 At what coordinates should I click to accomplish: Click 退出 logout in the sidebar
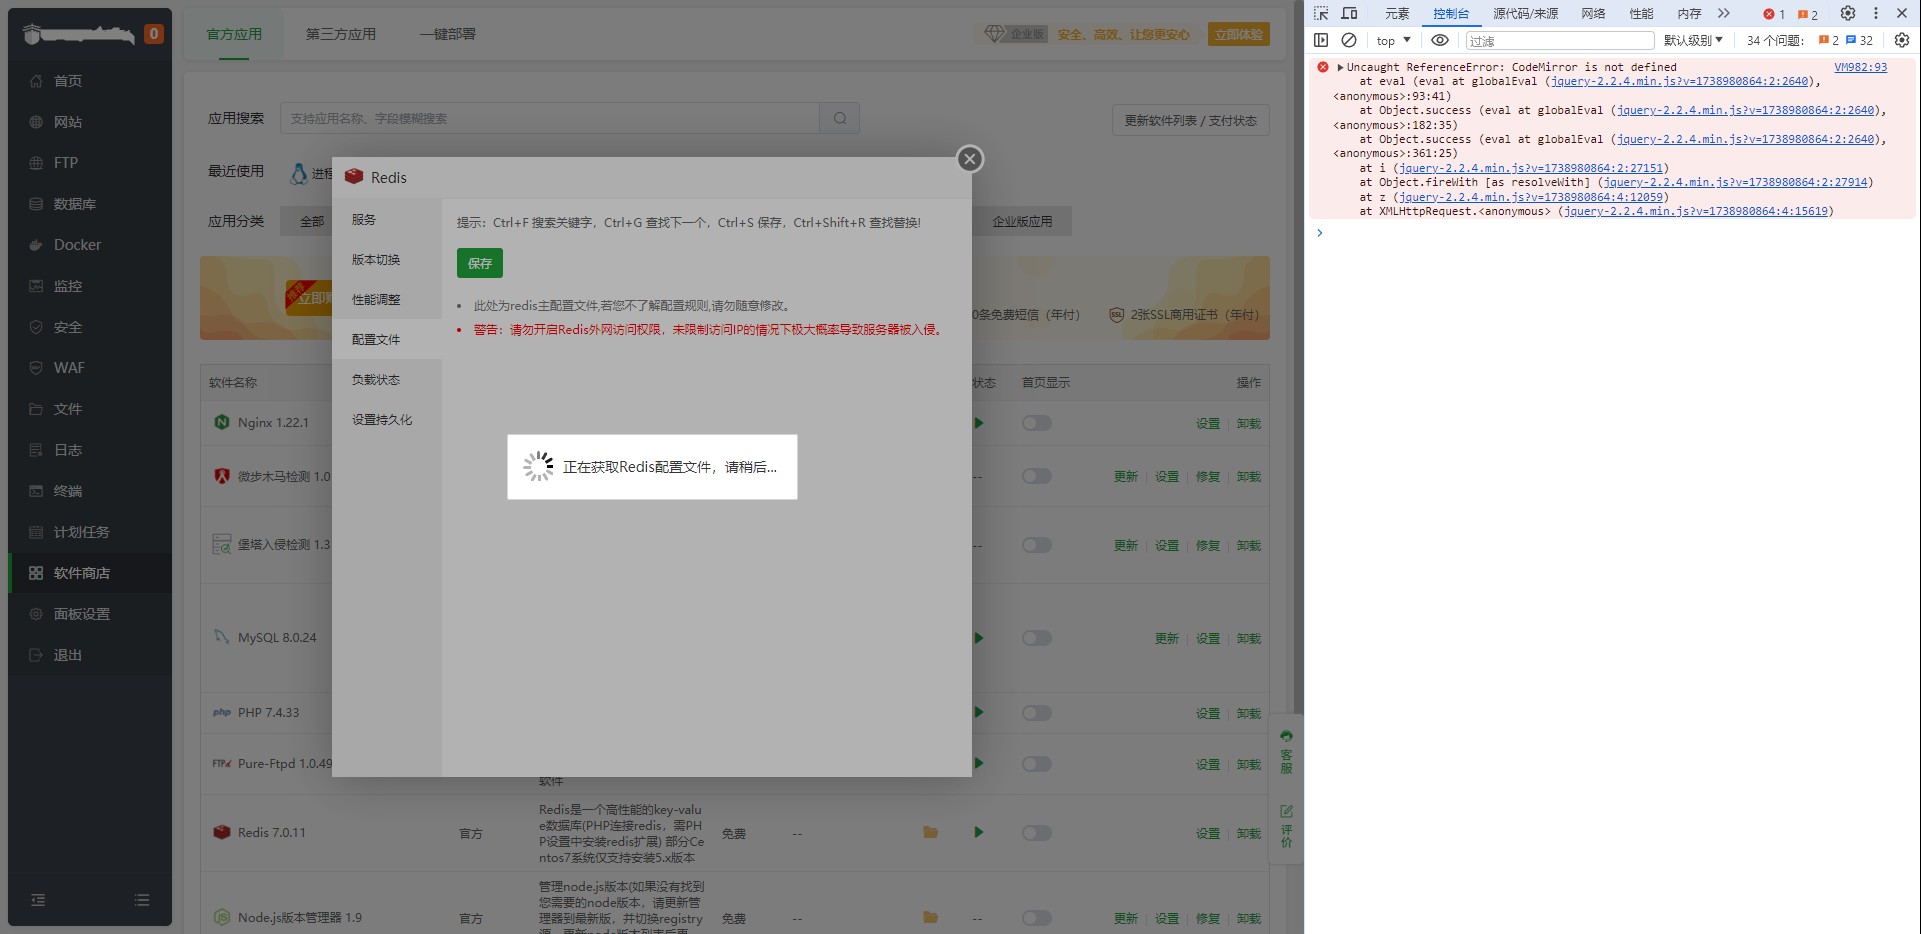90,655
